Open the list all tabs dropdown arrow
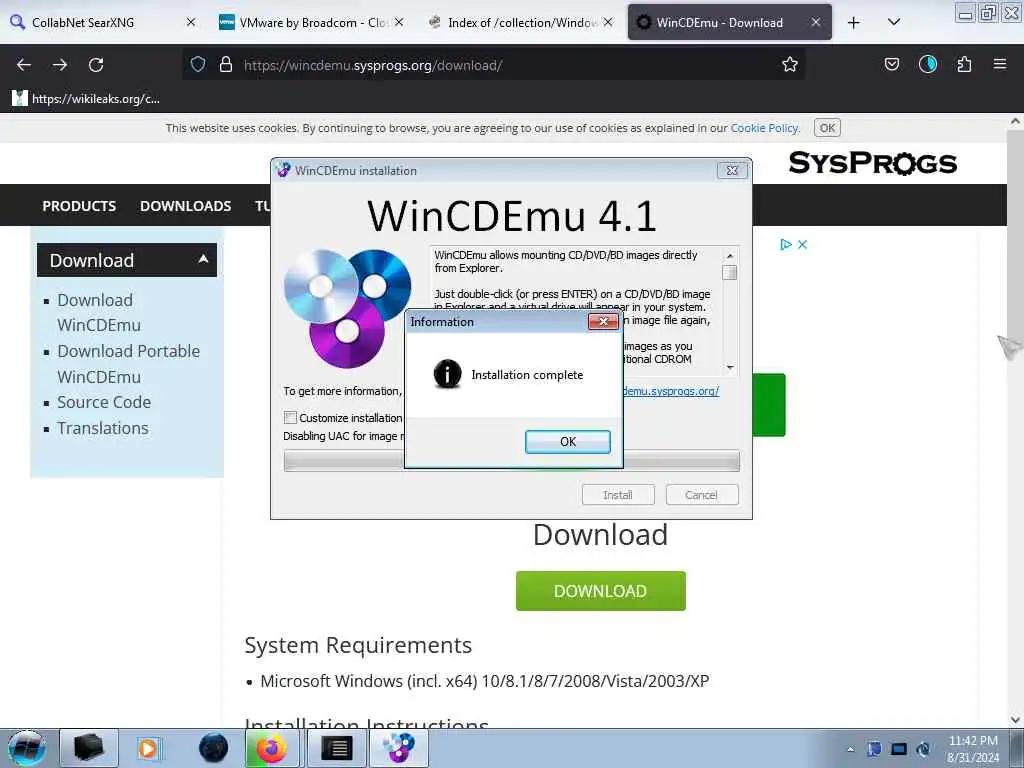Image resolution: width=1024 pixels, height=768 pixels. pyautogui.click(x=894, y=22)
